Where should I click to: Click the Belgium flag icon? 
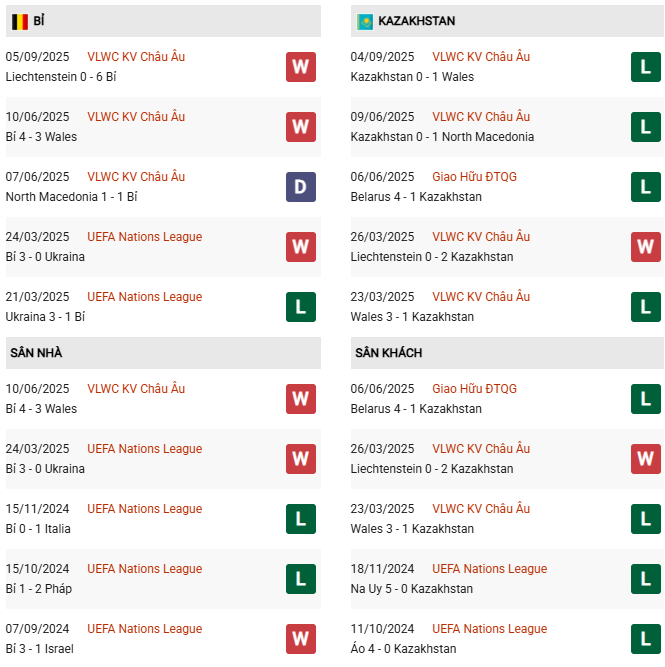[19, 21]
